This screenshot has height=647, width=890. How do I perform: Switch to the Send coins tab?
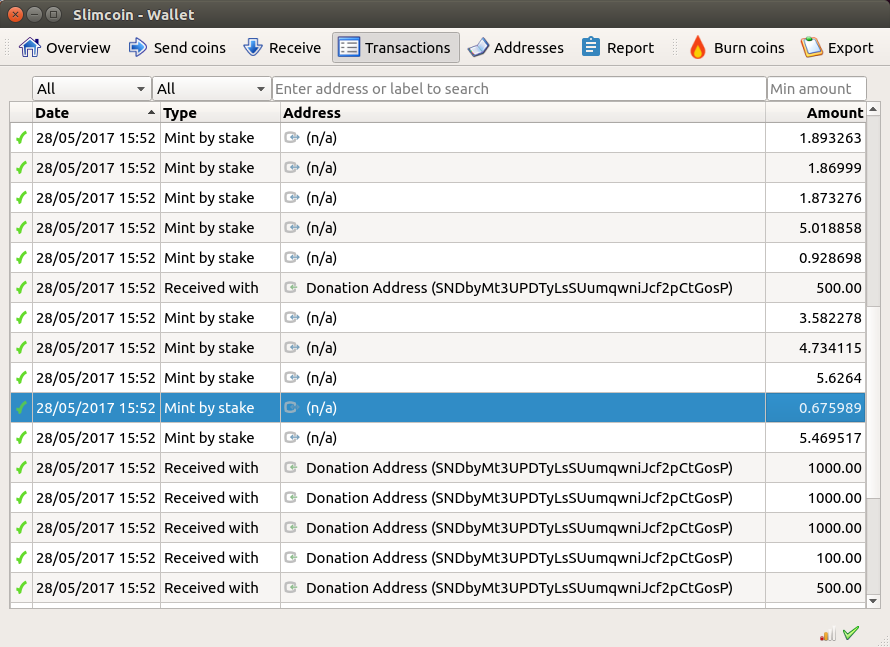pyautogui.click(x=177, y=48)
